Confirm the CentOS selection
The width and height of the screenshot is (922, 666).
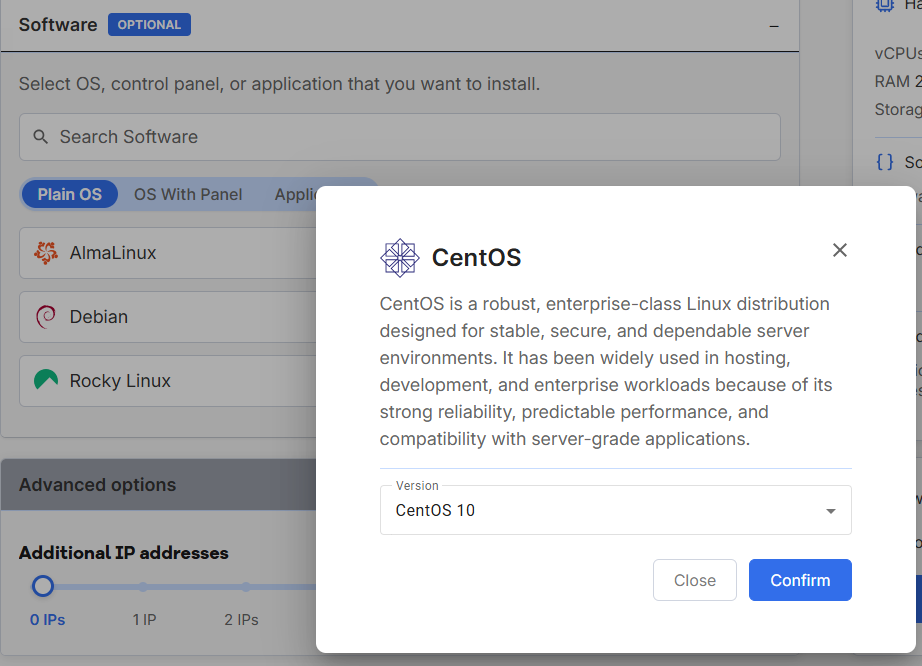tap(800, 580)
